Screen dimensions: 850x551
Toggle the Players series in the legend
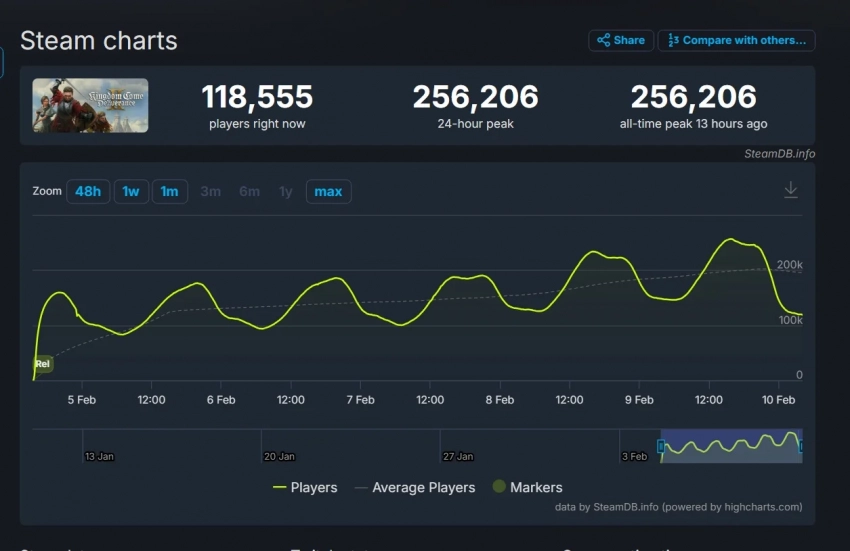pos(305,488)
